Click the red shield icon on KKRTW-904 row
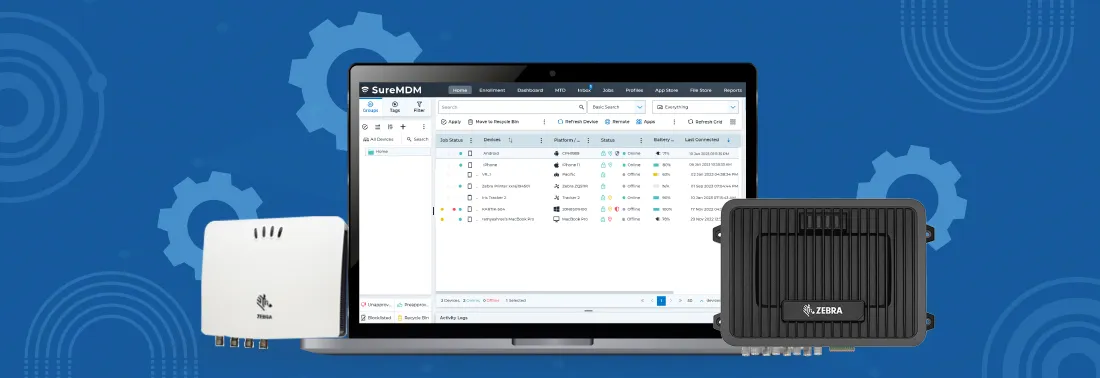 [x=617, y=209]
